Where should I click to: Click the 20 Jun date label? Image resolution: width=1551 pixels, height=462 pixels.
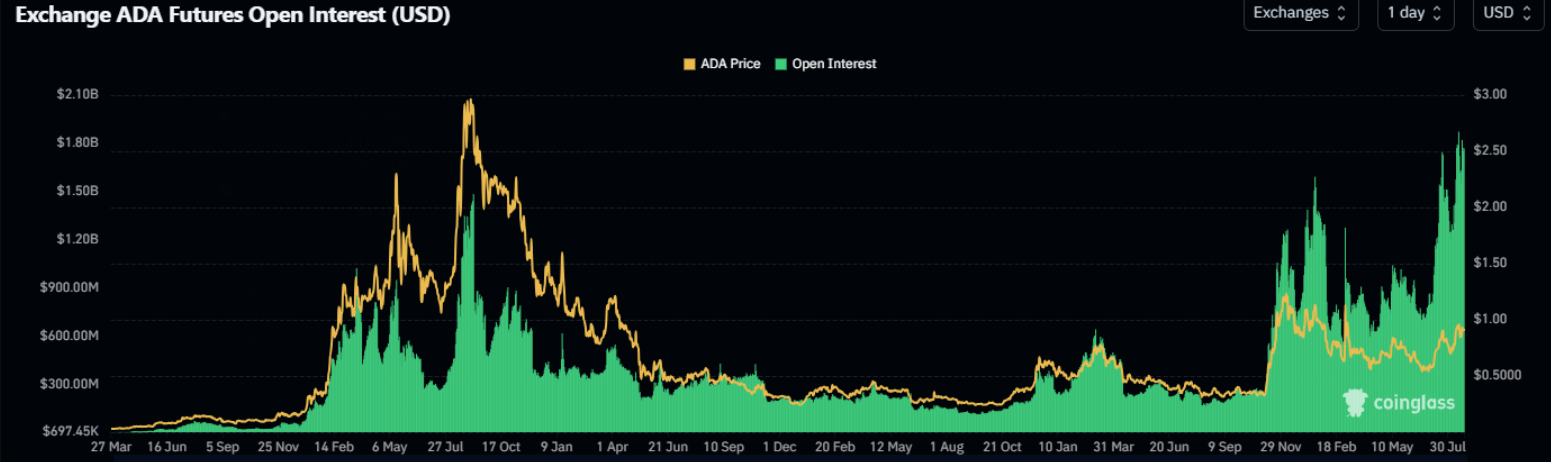click(1169, 448)
